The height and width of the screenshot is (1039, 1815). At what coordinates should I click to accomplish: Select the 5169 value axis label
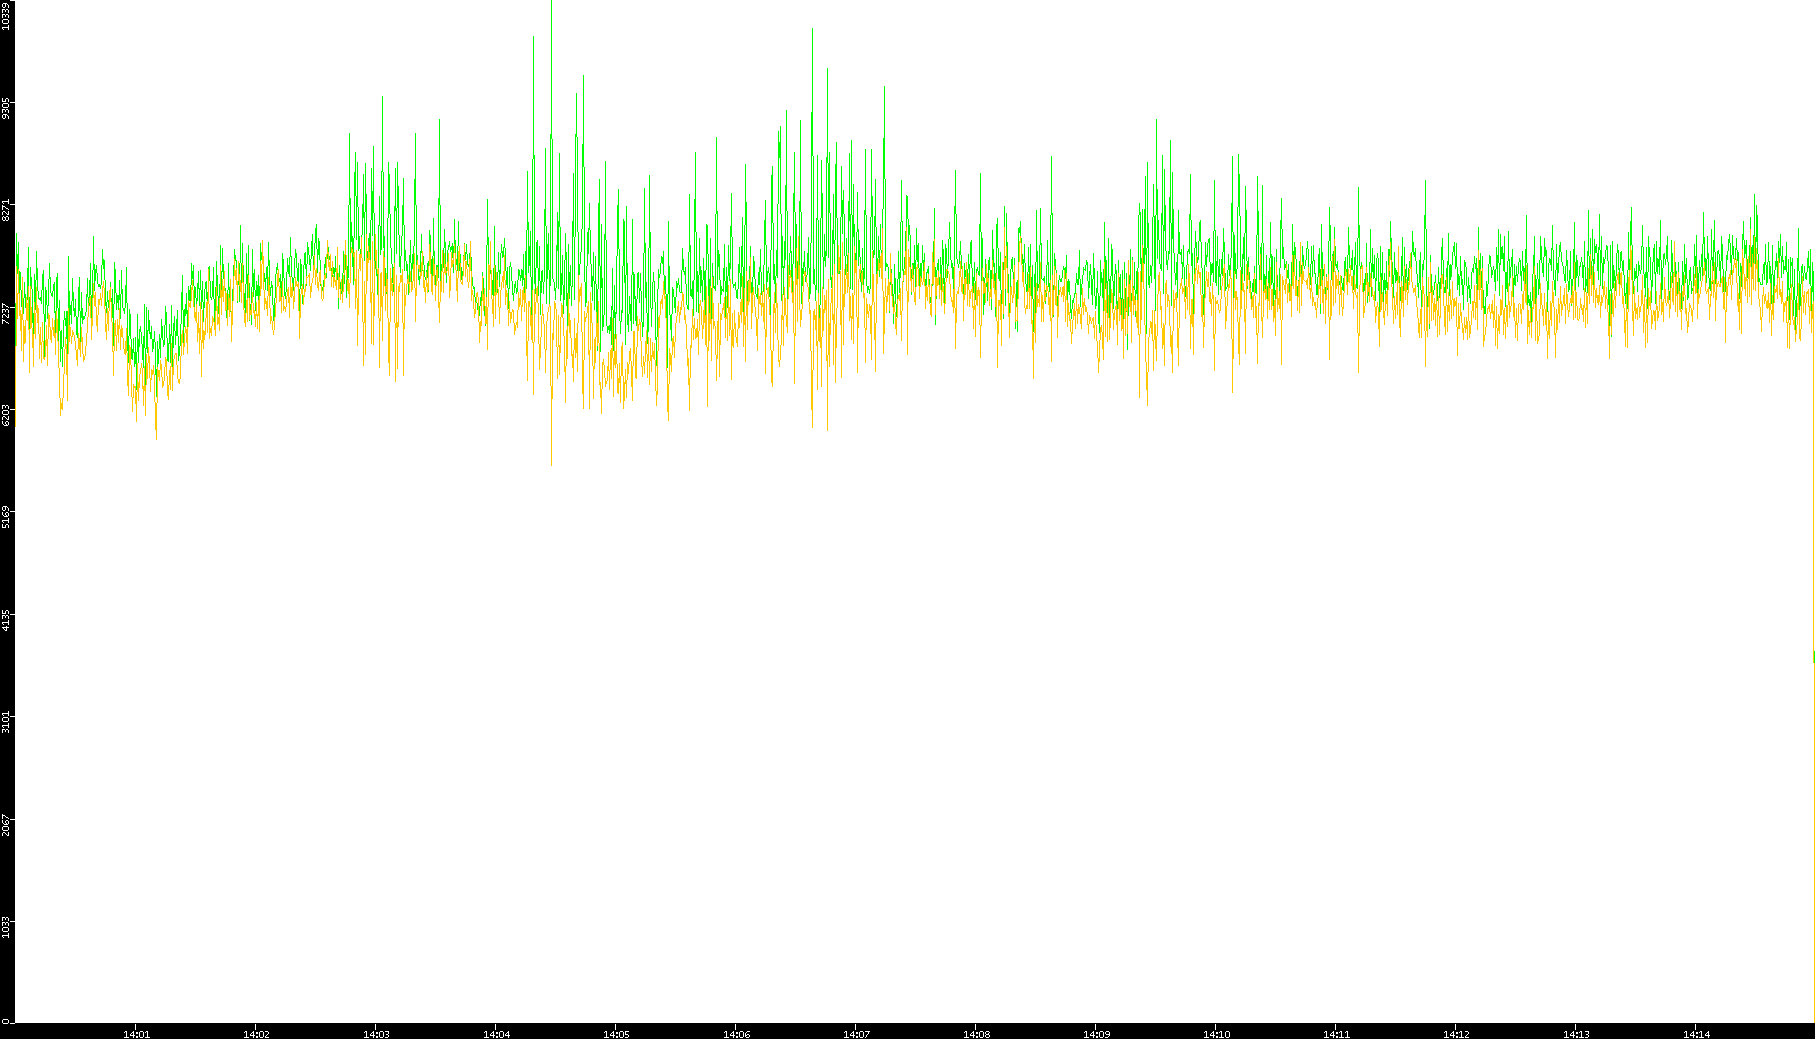tap(6, 517)
